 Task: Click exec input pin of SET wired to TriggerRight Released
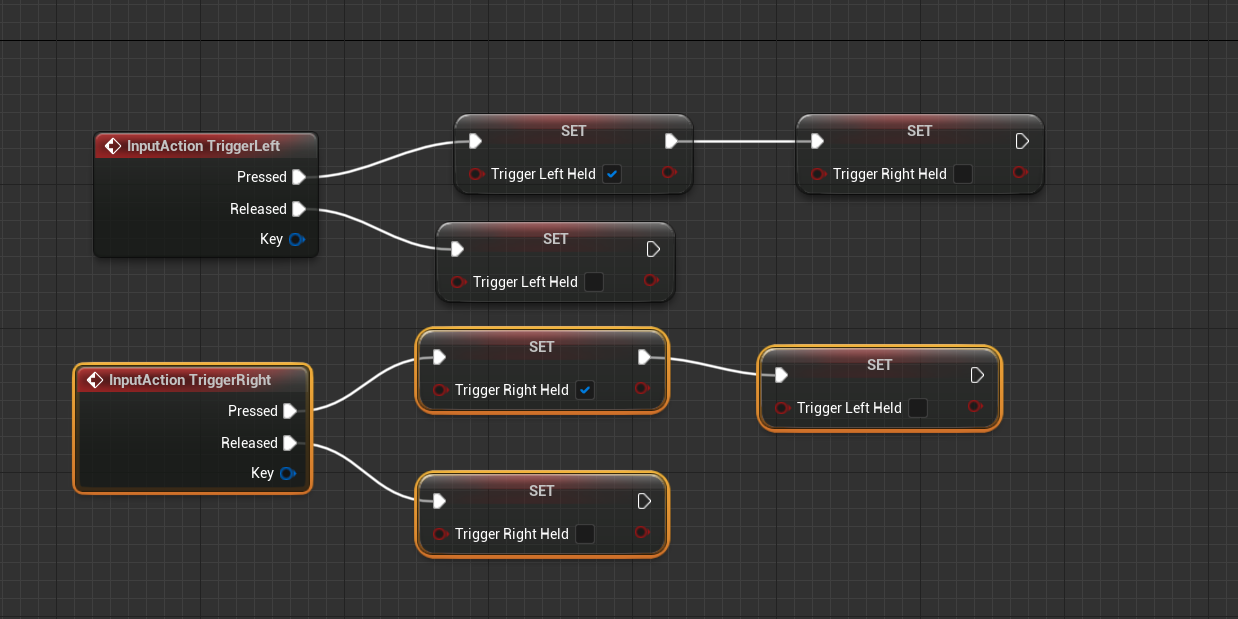pyautogui.click(x=439, y=501)
